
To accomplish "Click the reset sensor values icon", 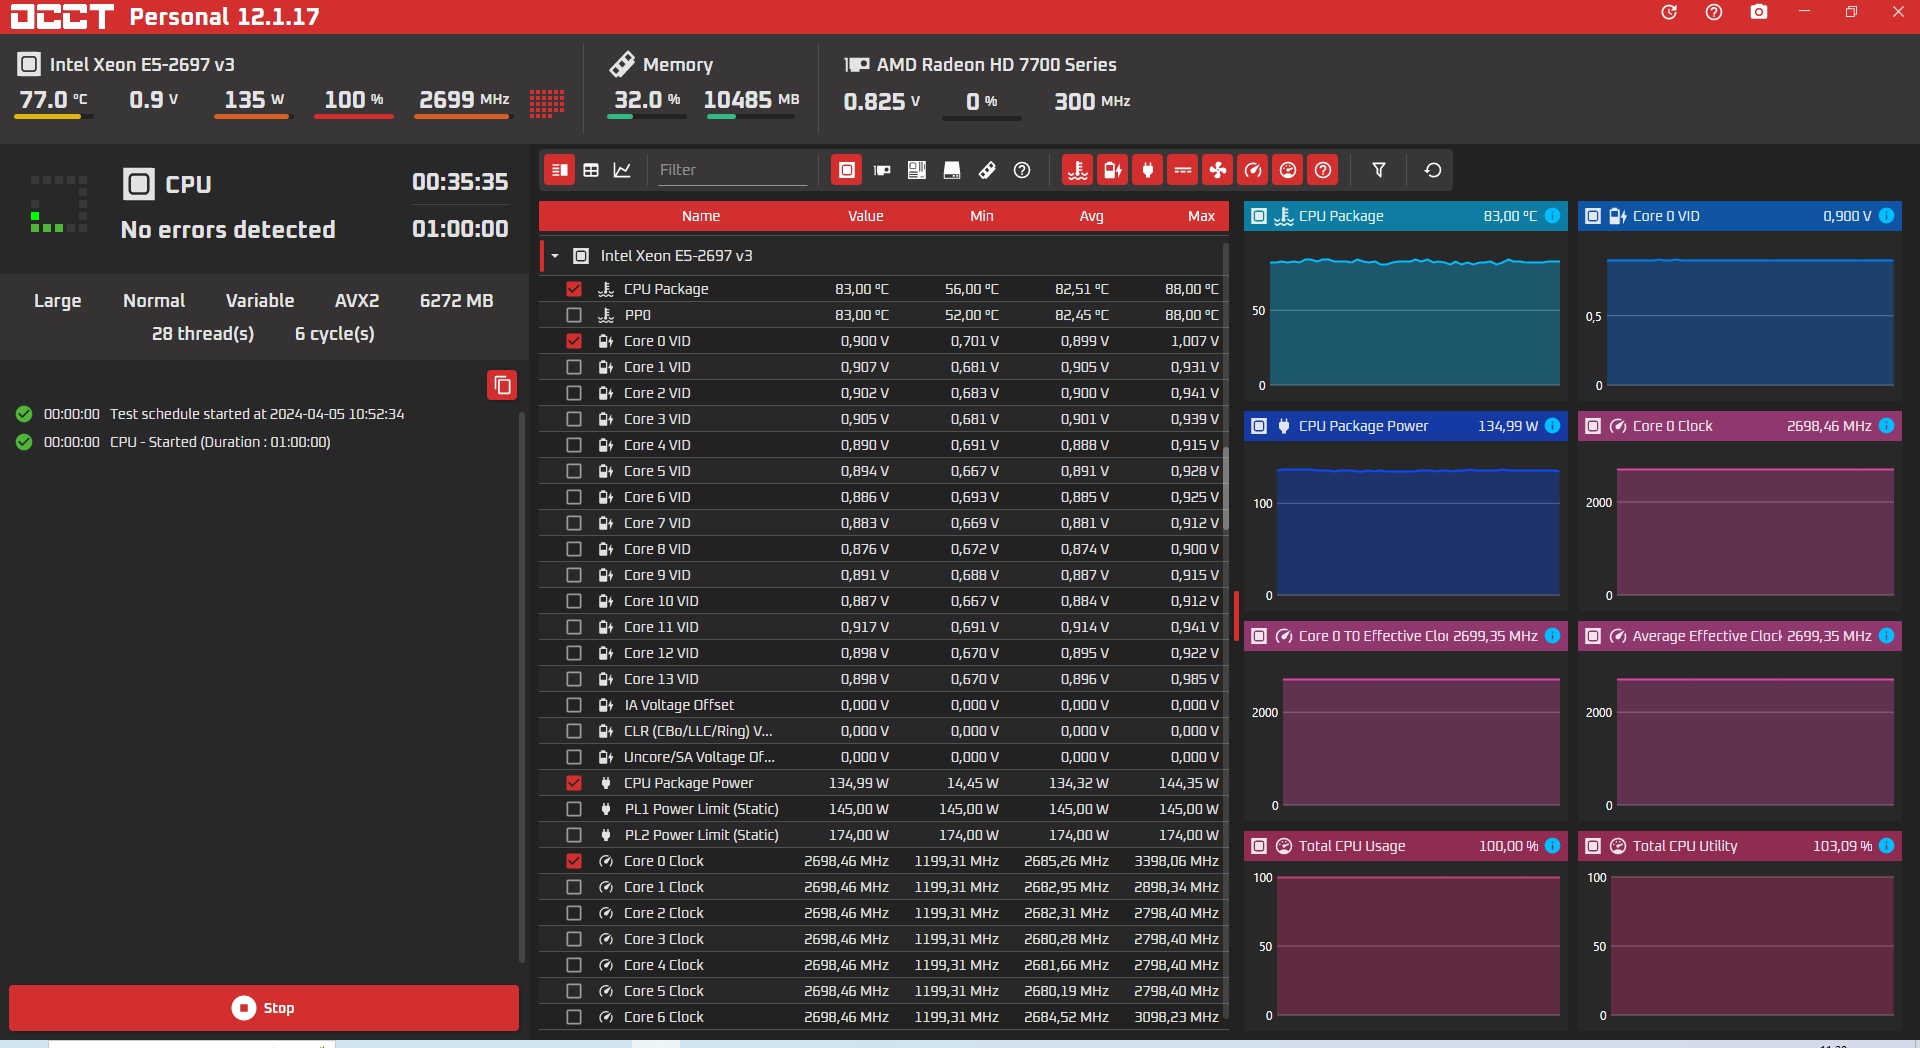I will (1432, 170).
